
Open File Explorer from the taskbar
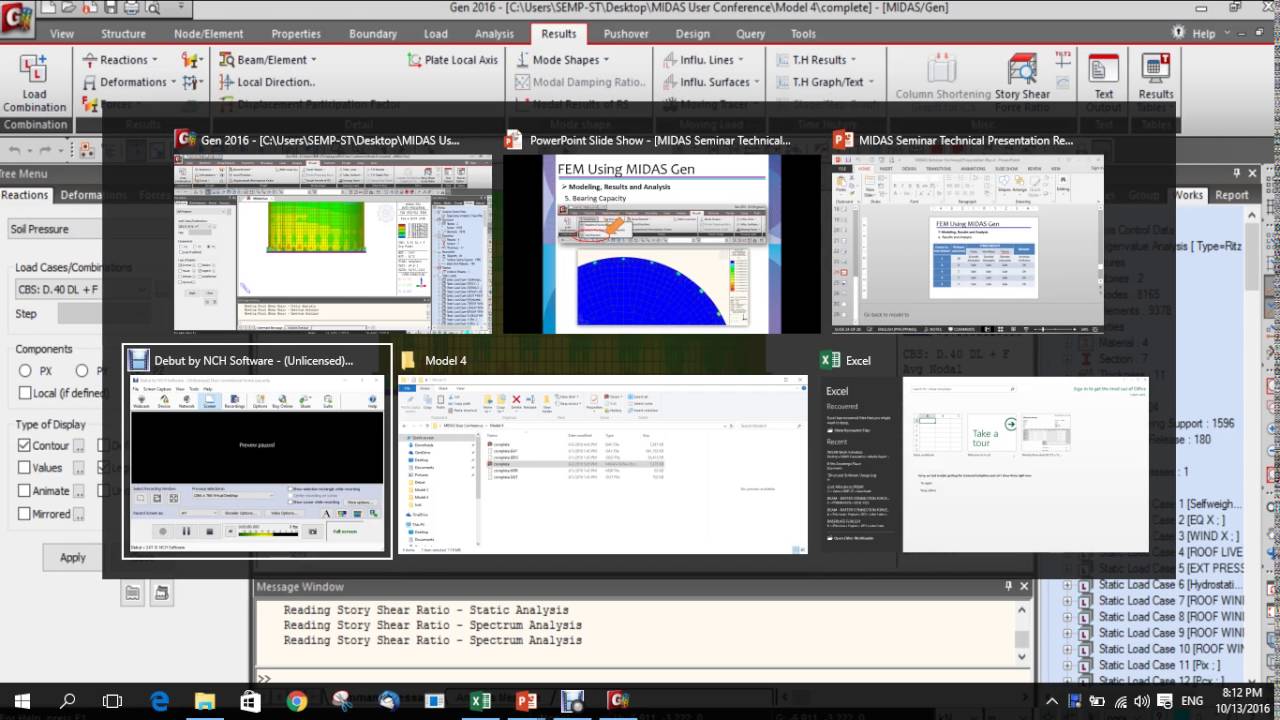tap(204, 701)
